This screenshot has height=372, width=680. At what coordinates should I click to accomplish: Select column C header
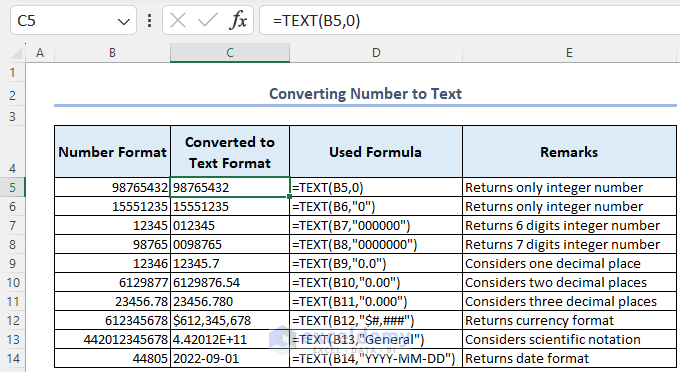point(230,53)
